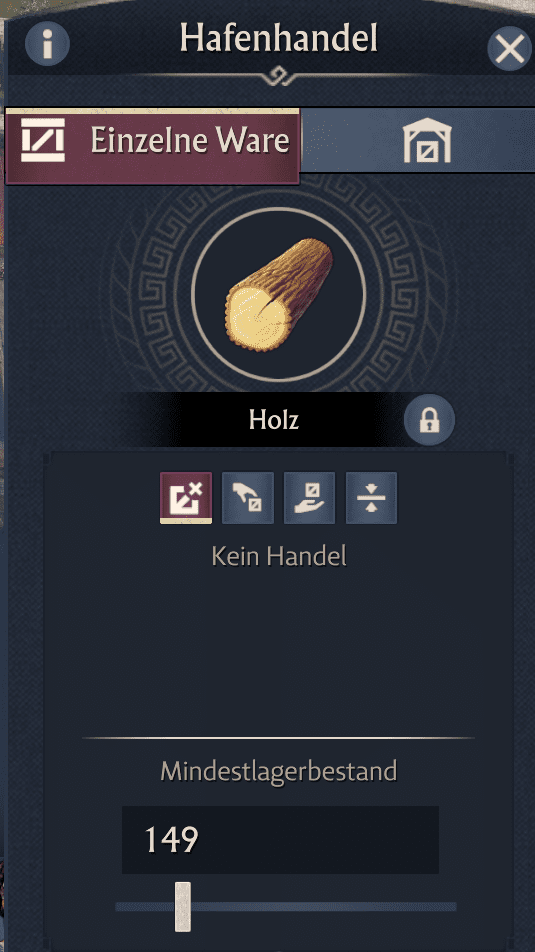Click the Mindestlagerbestand value field showing 149
Viewport: 535px width, 952px height.
coord(280,840)
